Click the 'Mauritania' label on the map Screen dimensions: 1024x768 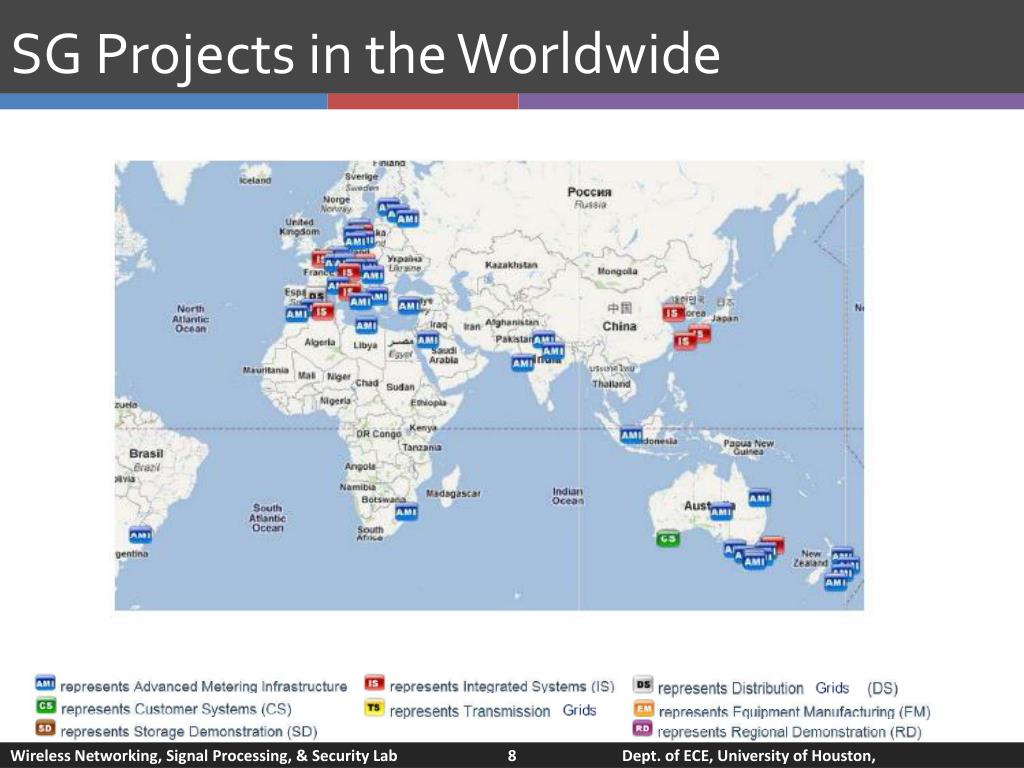(x=266, y=370)
